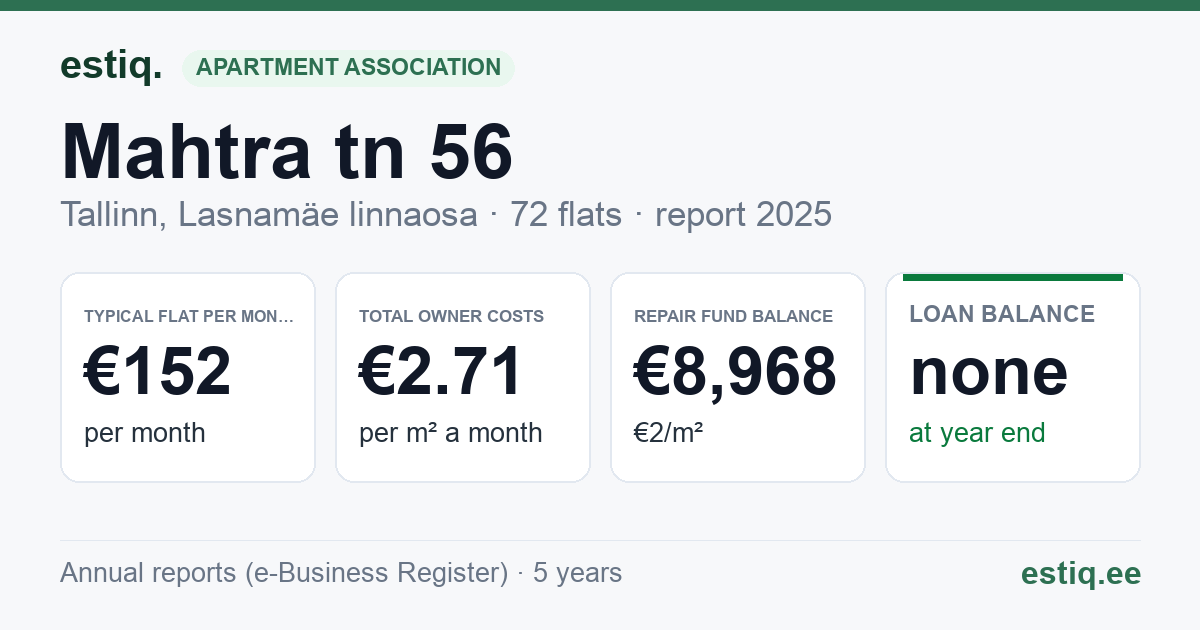The height and width of the screenshot is (630, 1200).
Task: Click the APARTMENT ASSOCIATION badge
Action: 348,68
